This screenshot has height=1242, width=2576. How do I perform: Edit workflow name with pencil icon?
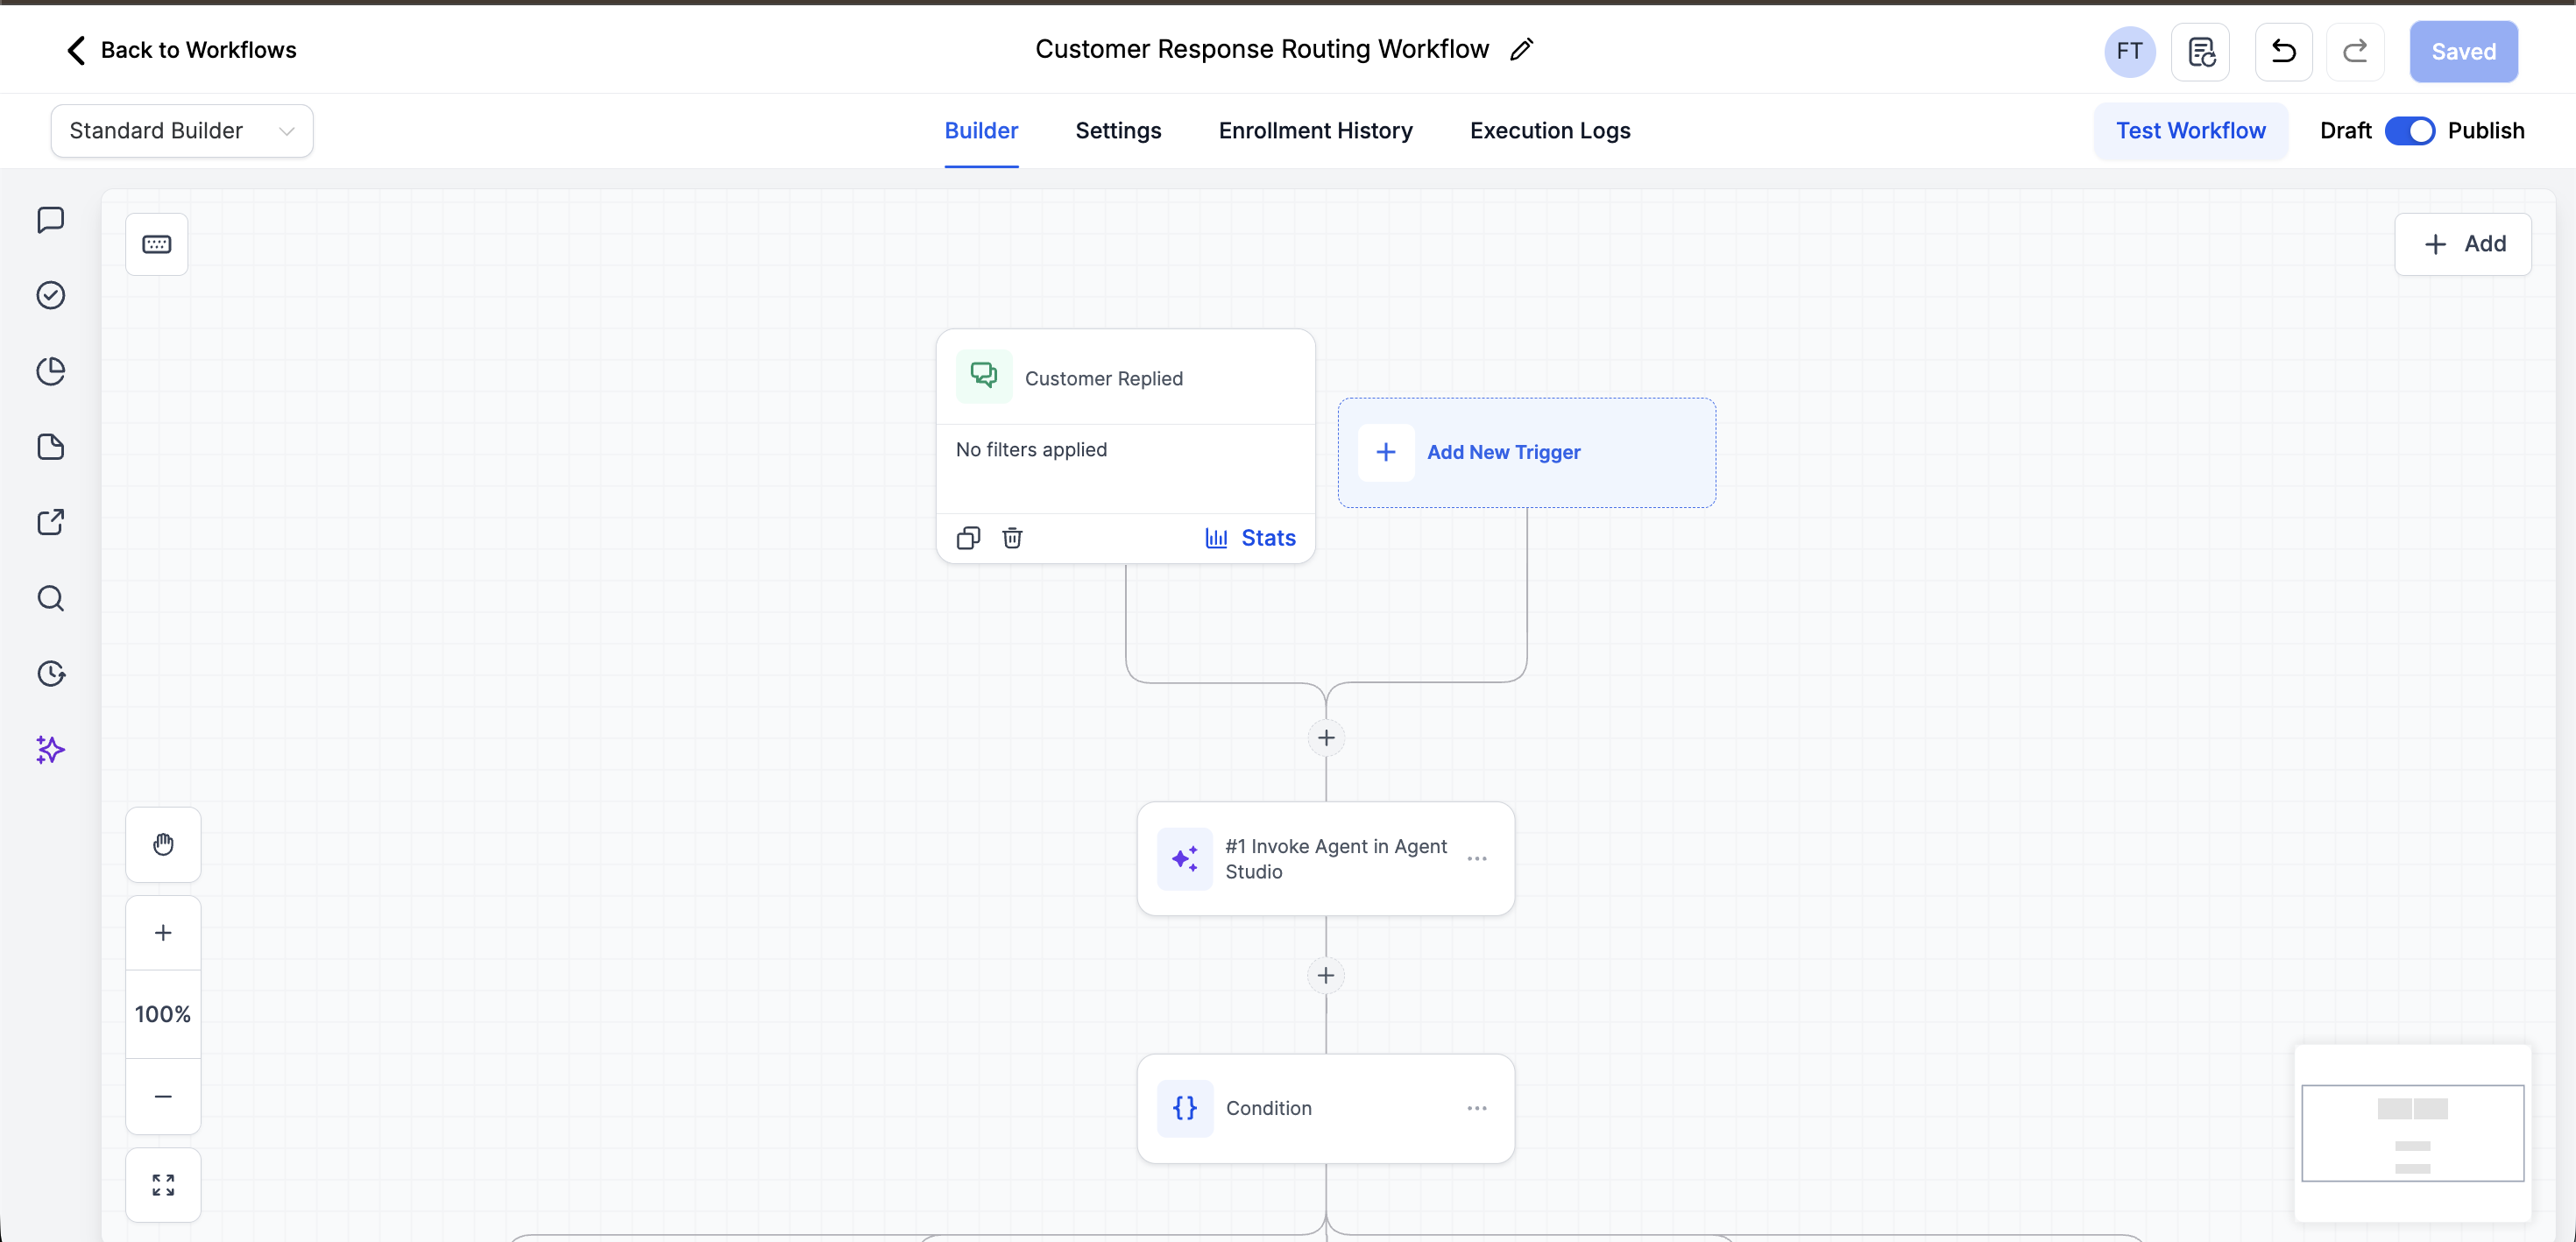[x=1522, y=49]
